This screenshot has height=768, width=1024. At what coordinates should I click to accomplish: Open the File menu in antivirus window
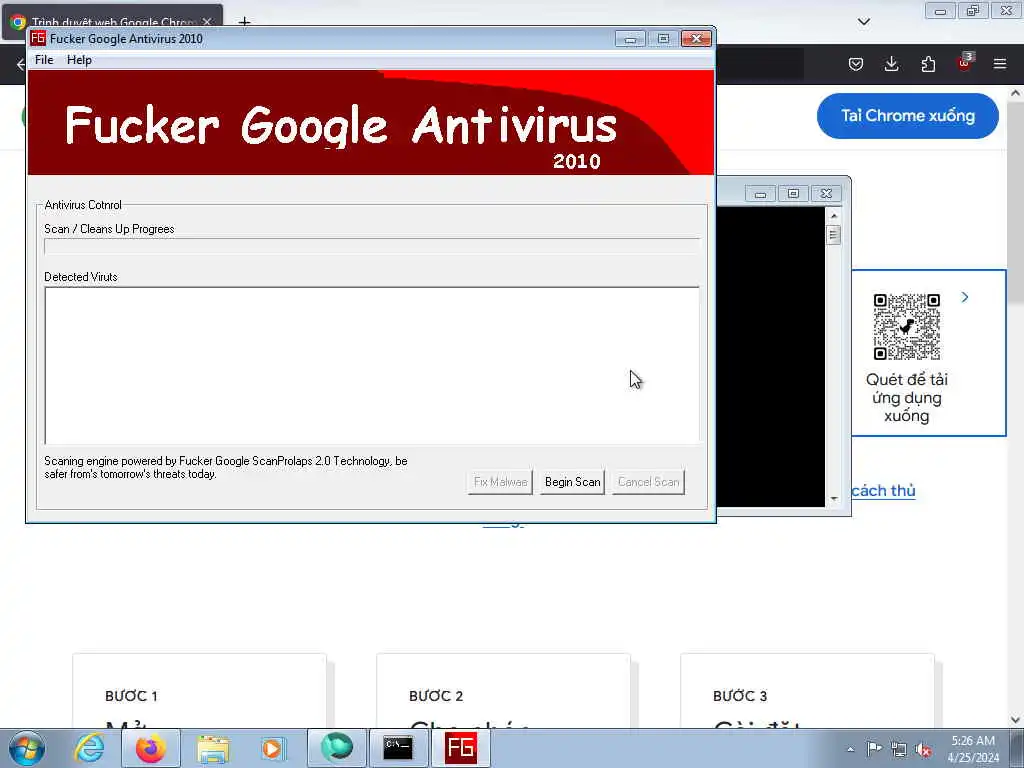pyautogui.click(x=44, y=59)
